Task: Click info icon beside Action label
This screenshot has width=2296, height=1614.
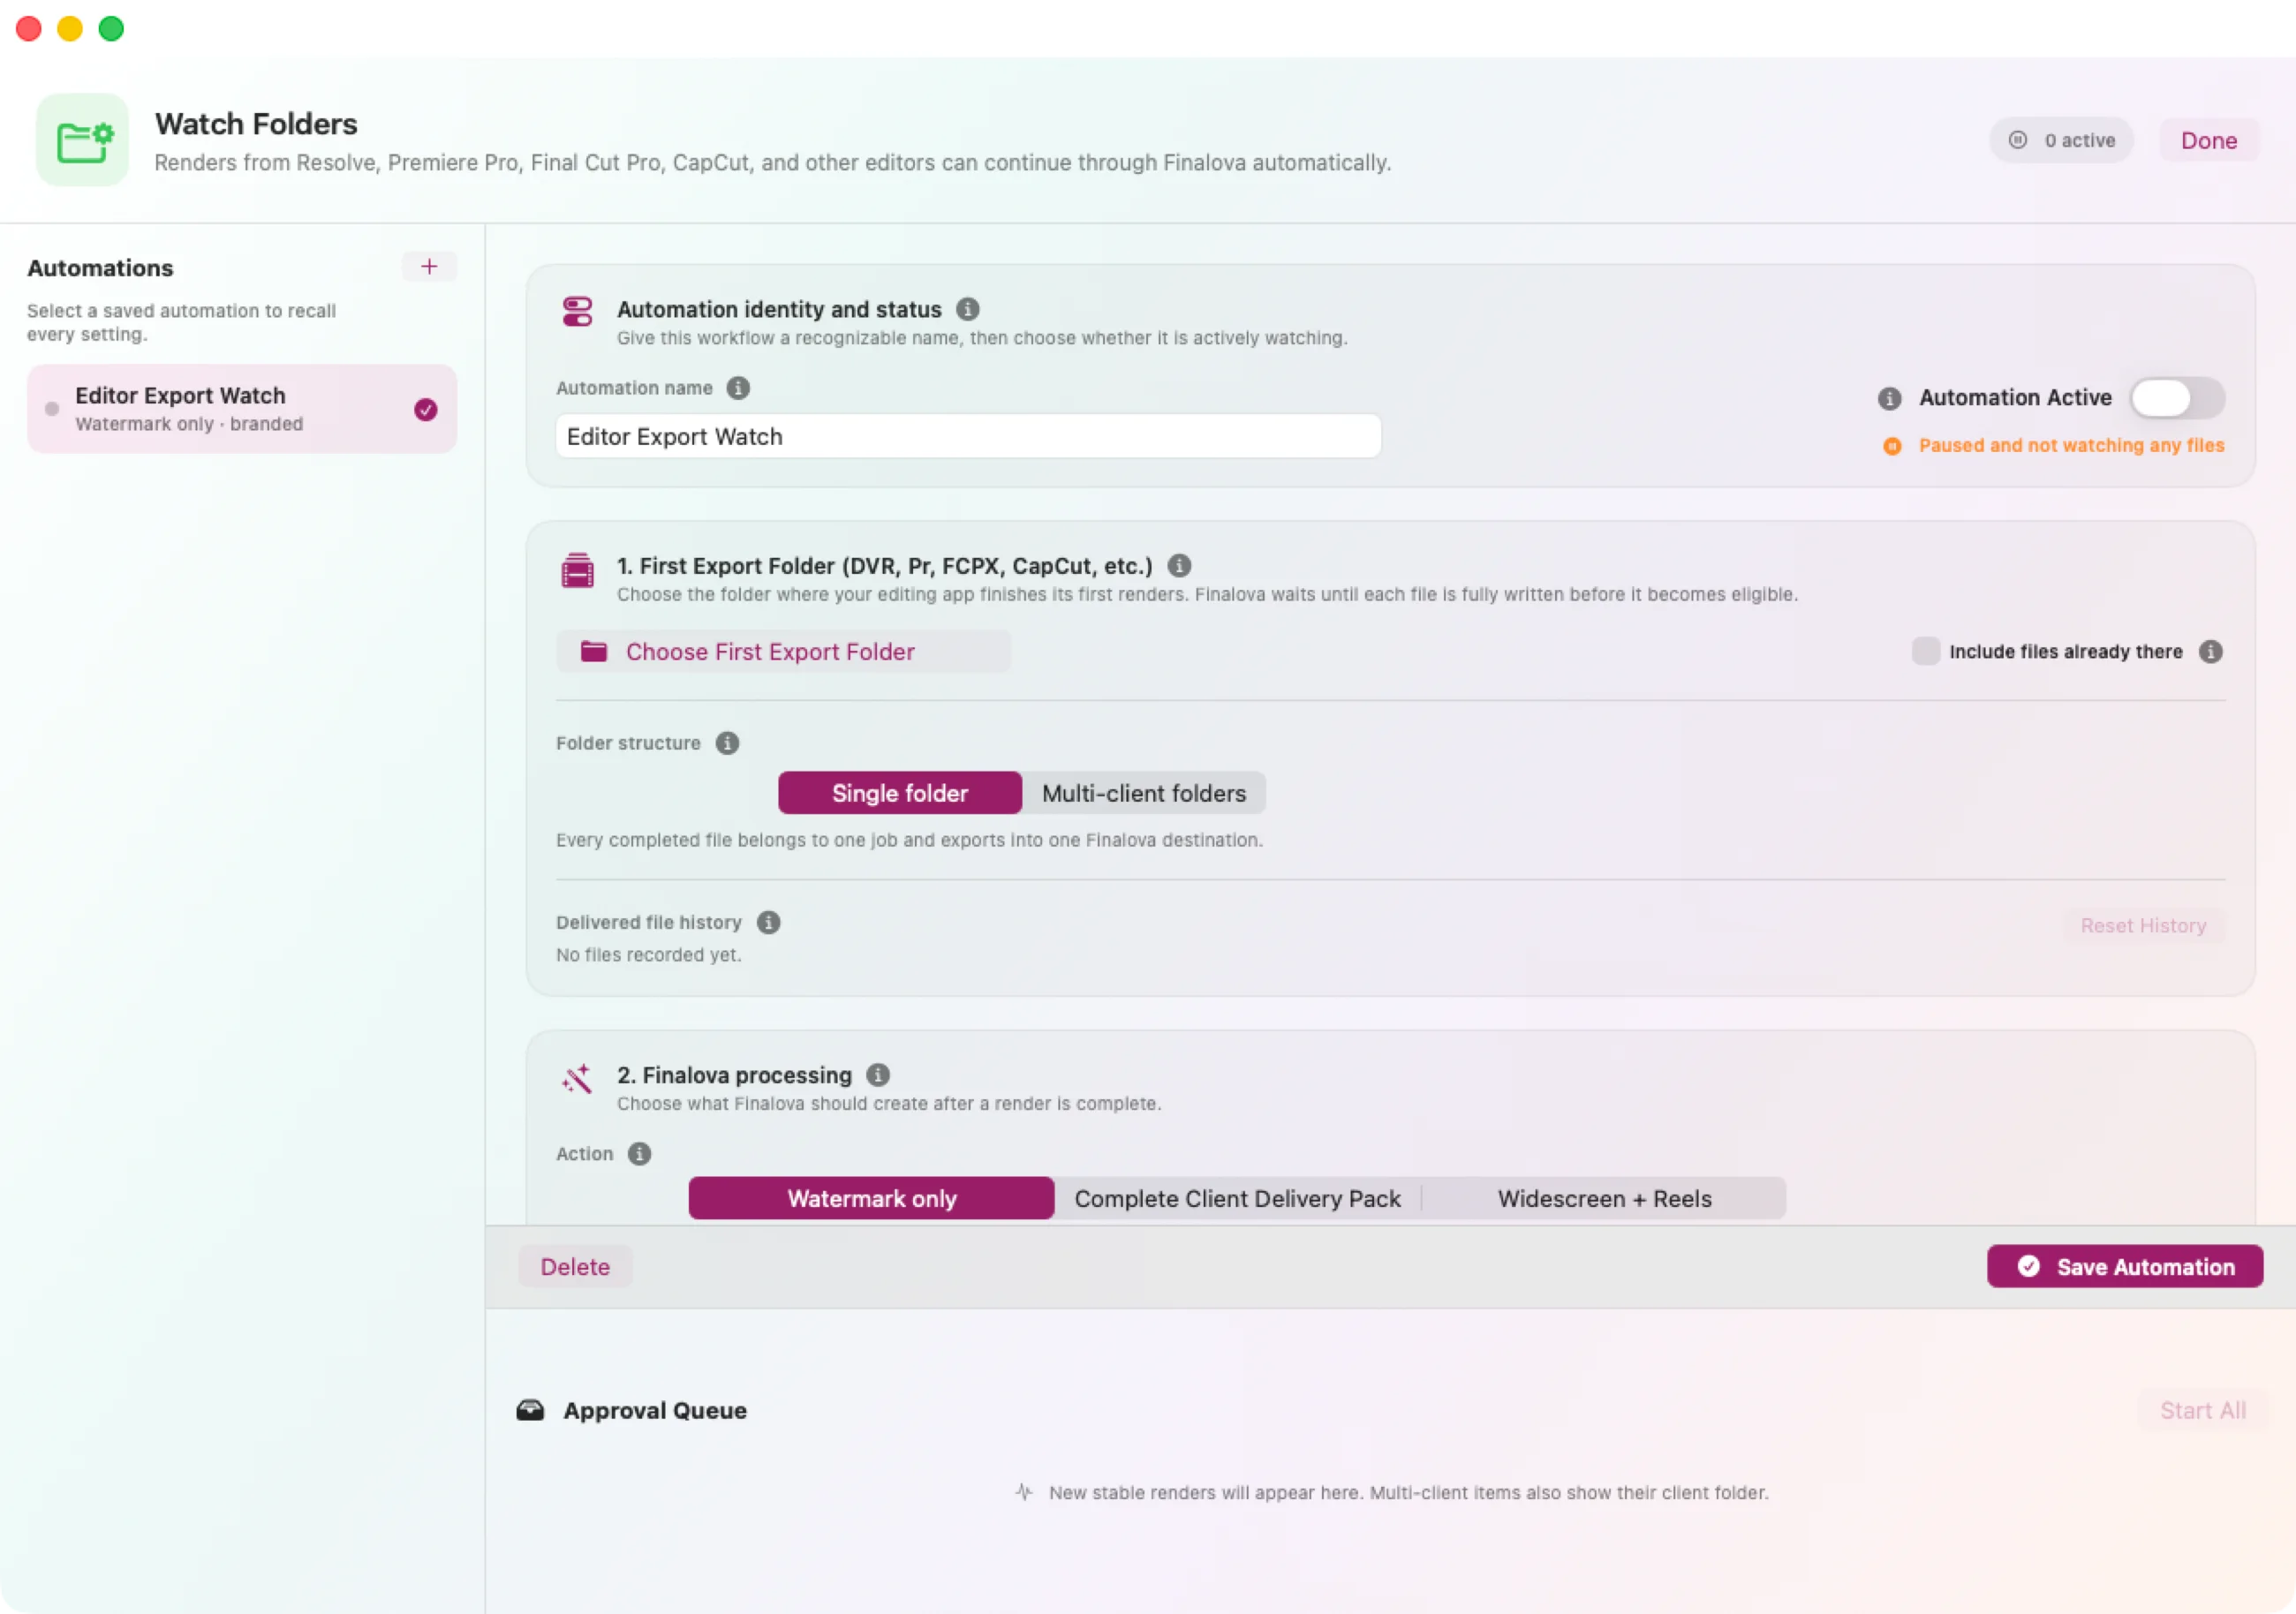Action: [x=639, y=1154]
